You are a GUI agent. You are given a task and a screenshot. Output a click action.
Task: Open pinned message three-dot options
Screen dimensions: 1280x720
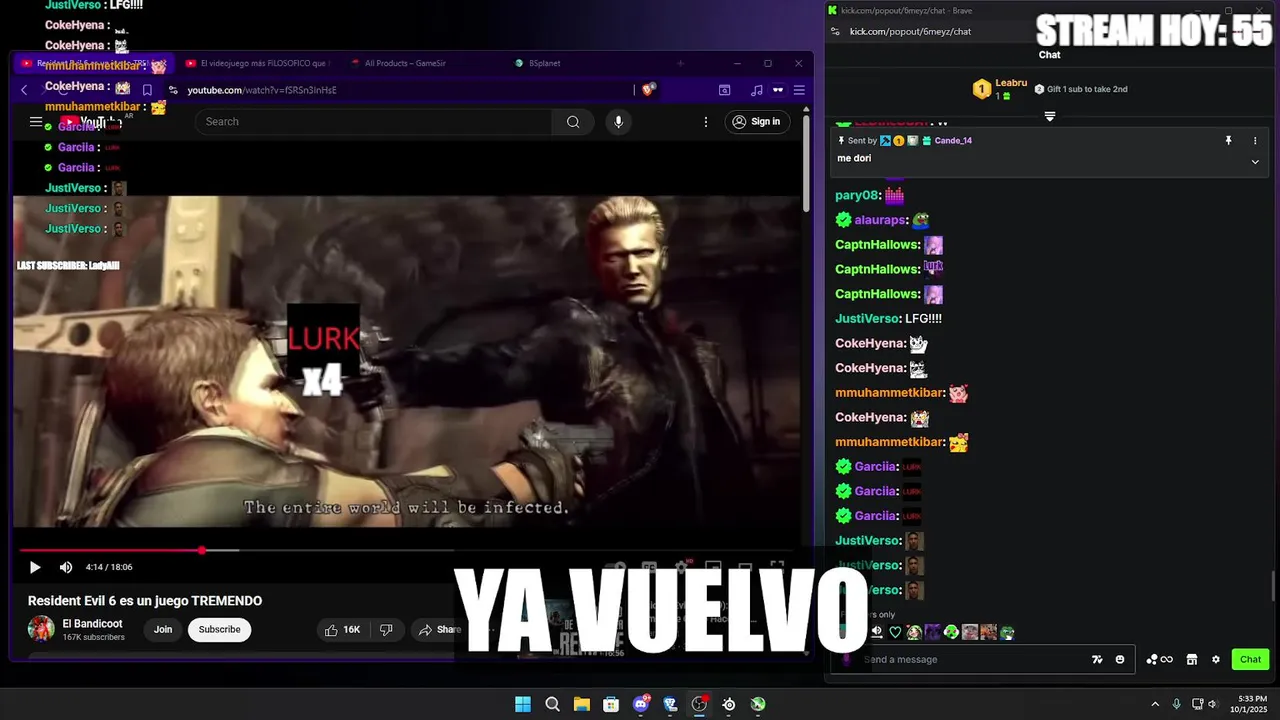pyautogui.click(x=1255, y=141)
